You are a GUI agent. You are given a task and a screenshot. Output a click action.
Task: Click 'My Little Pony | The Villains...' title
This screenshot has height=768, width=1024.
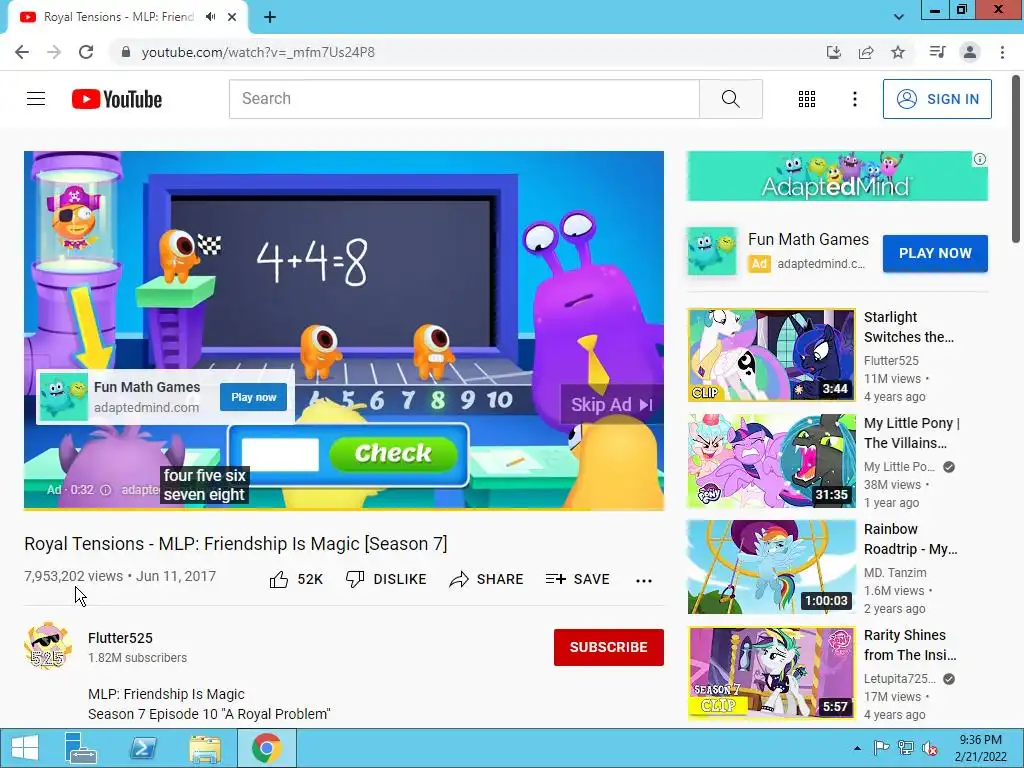[x=912, y=433]
